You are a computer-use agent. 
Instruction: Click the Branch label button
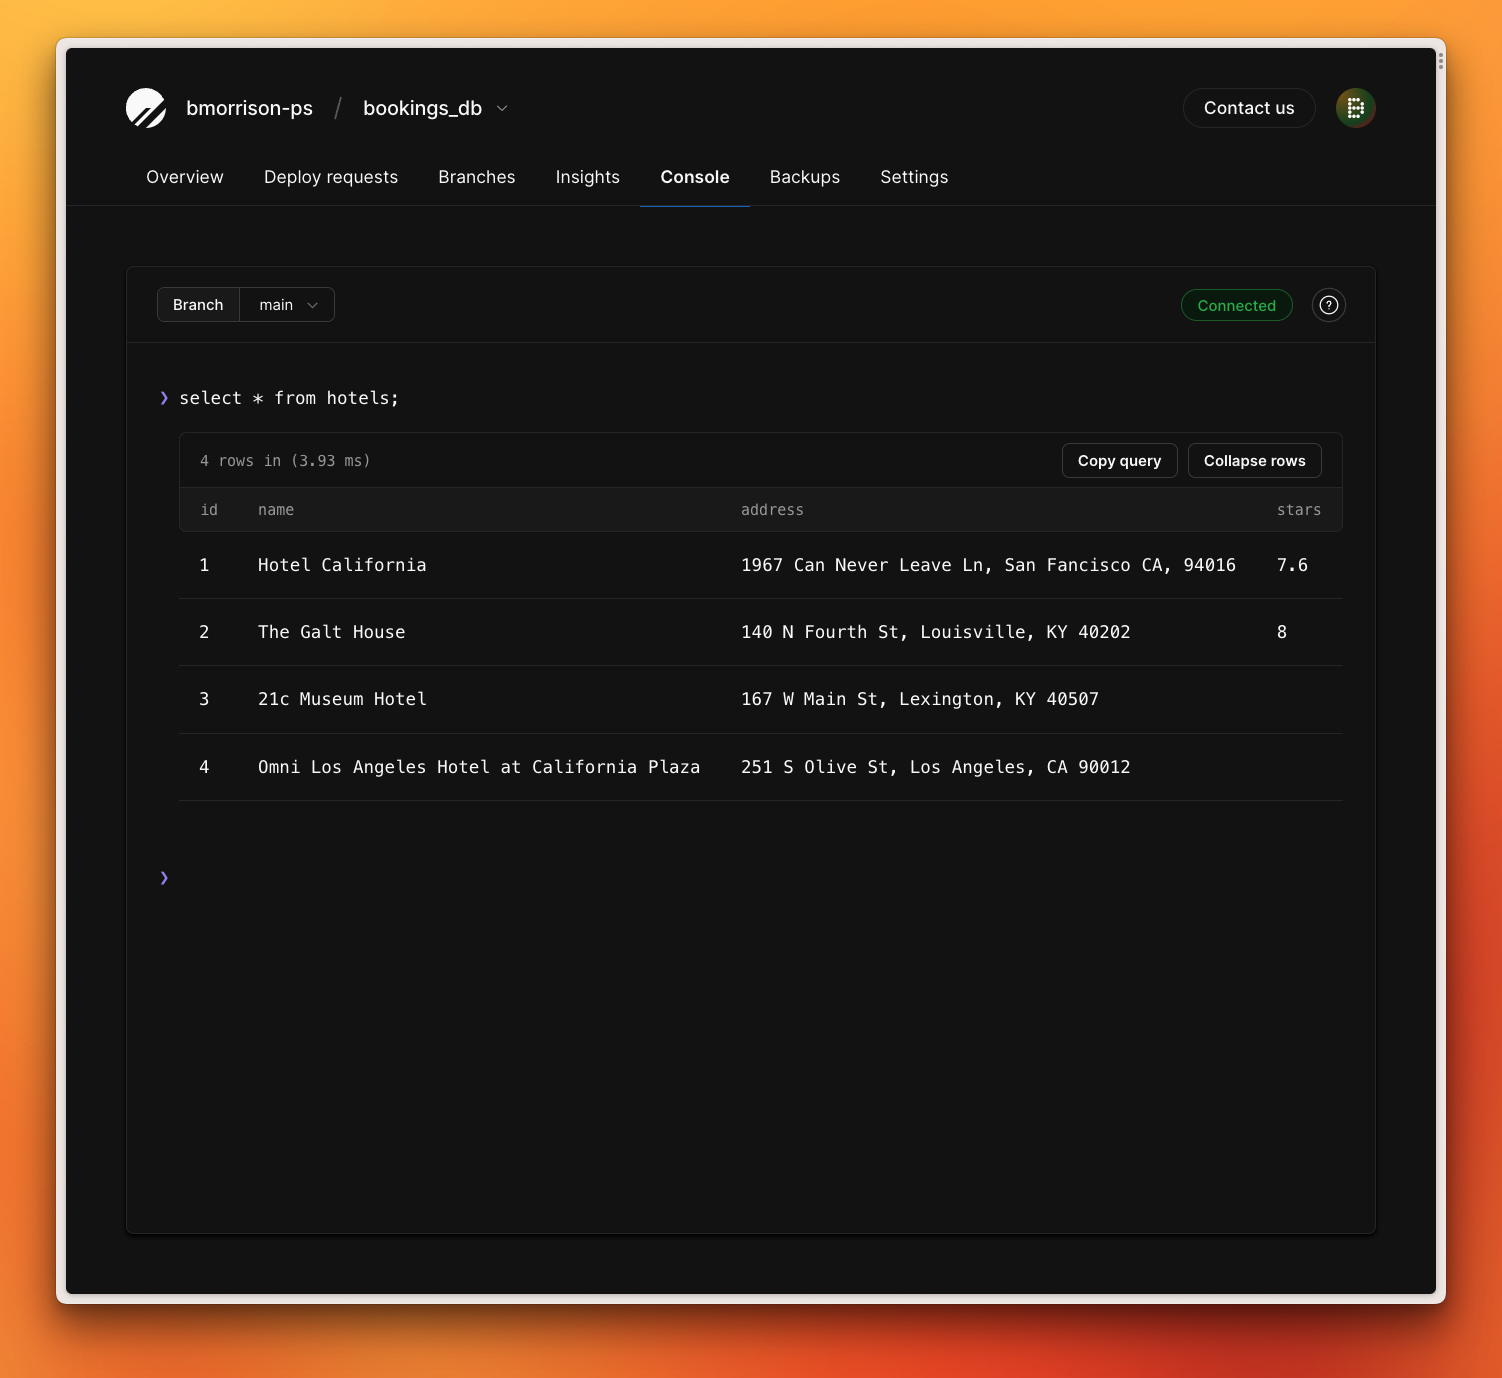(197, 304)
